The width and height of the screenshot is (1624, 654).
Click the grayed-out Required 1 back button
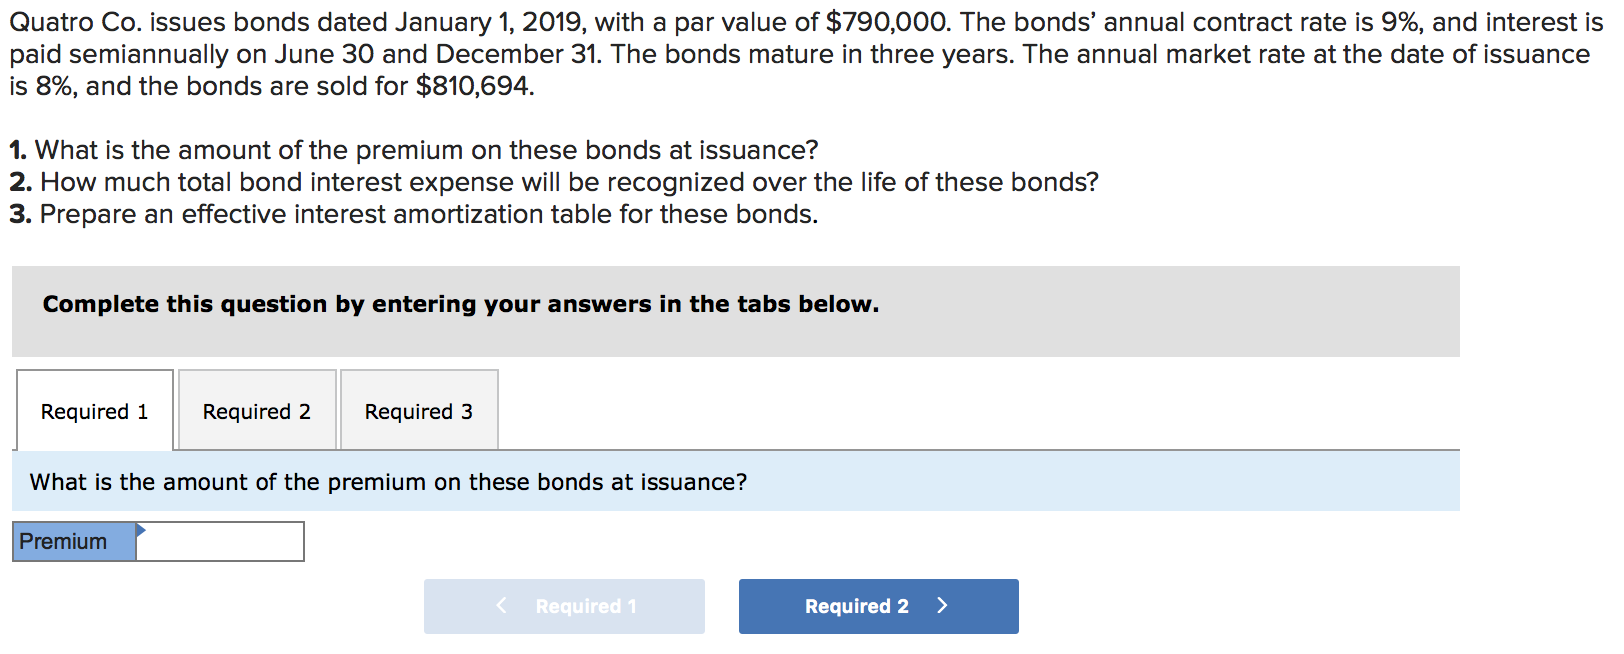[x=564, y=606]
